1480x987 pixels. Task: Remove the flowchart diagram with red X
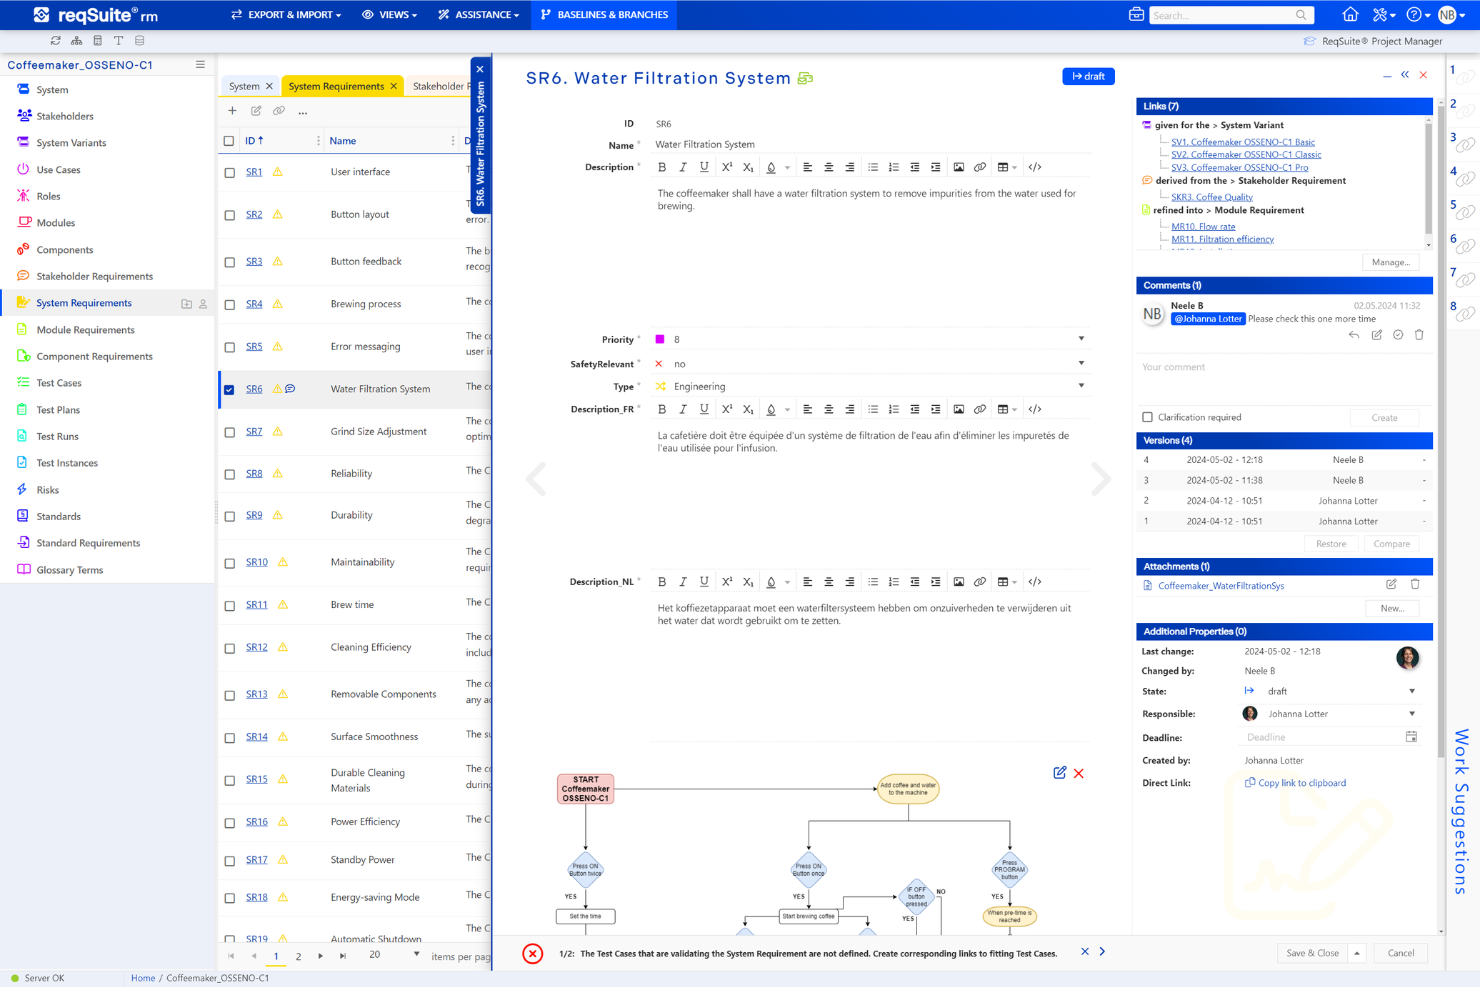[1079, 773]
